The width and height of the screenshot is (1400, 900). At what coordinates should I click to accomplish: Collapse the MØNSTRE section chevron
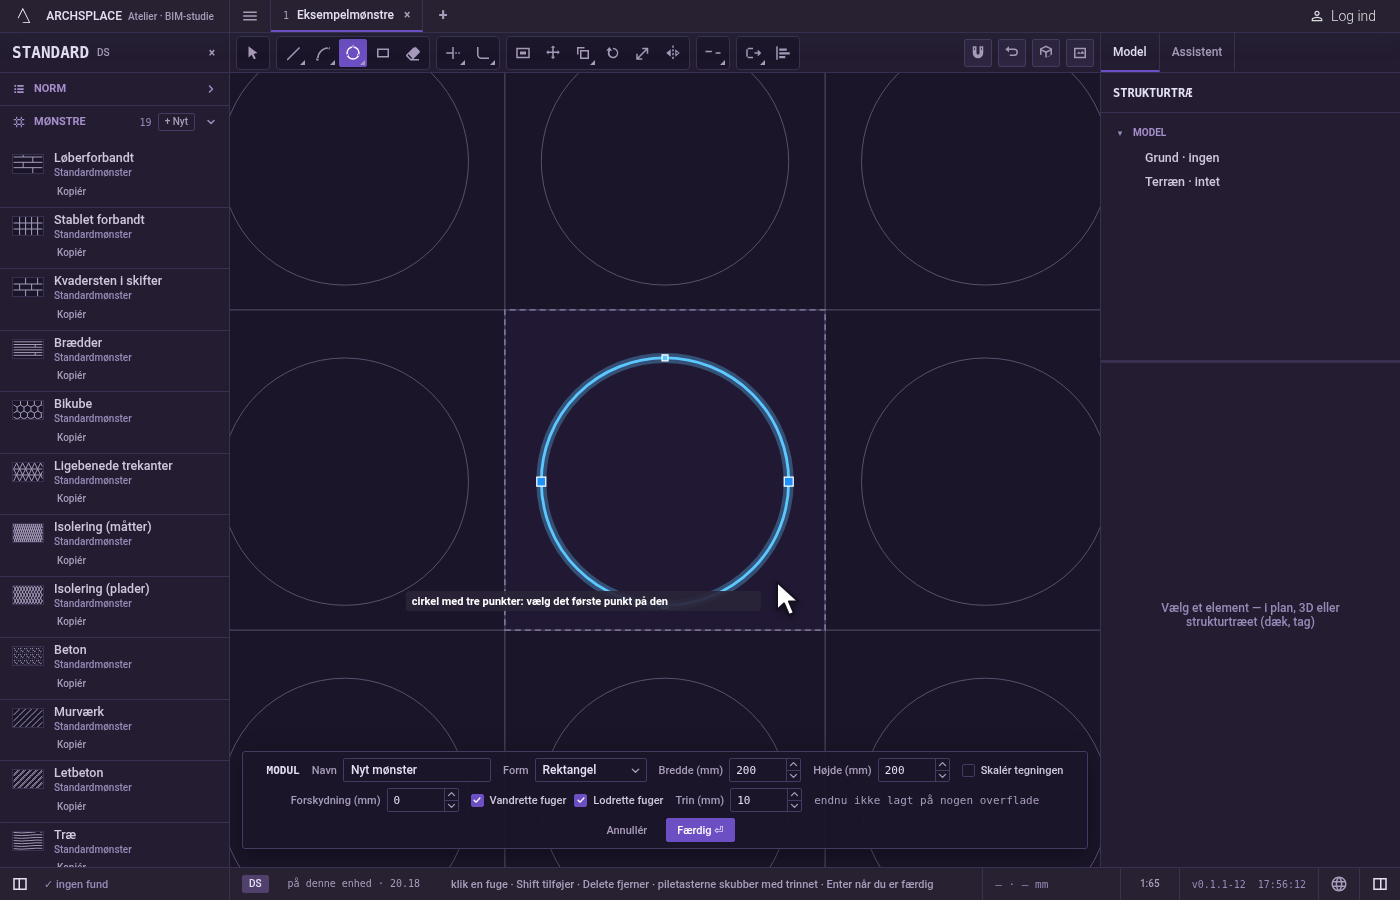[x=211, y=122]
